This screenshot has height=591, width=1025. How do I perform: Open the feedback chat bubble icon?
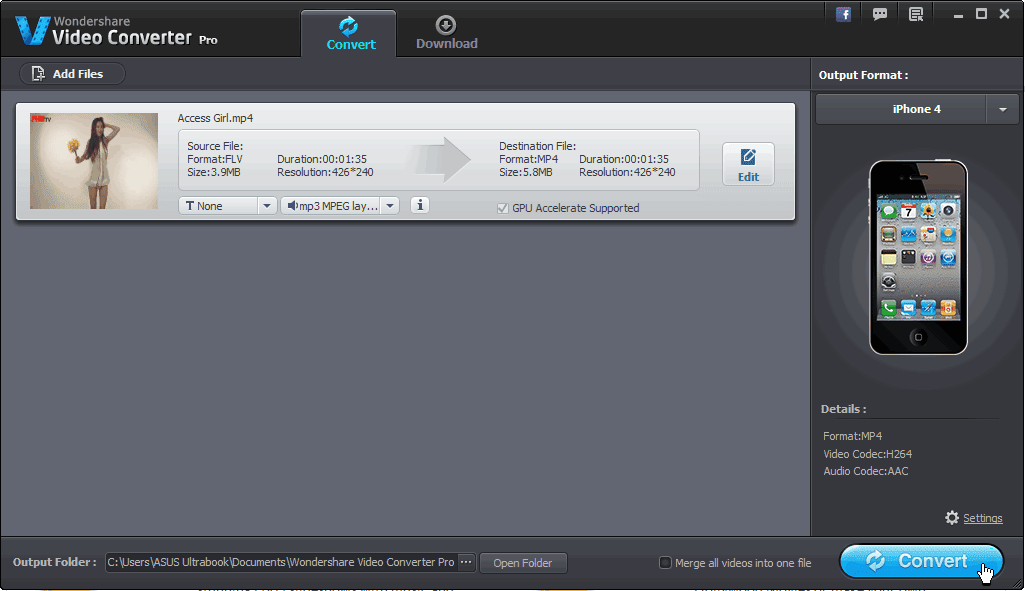point(880,14)
